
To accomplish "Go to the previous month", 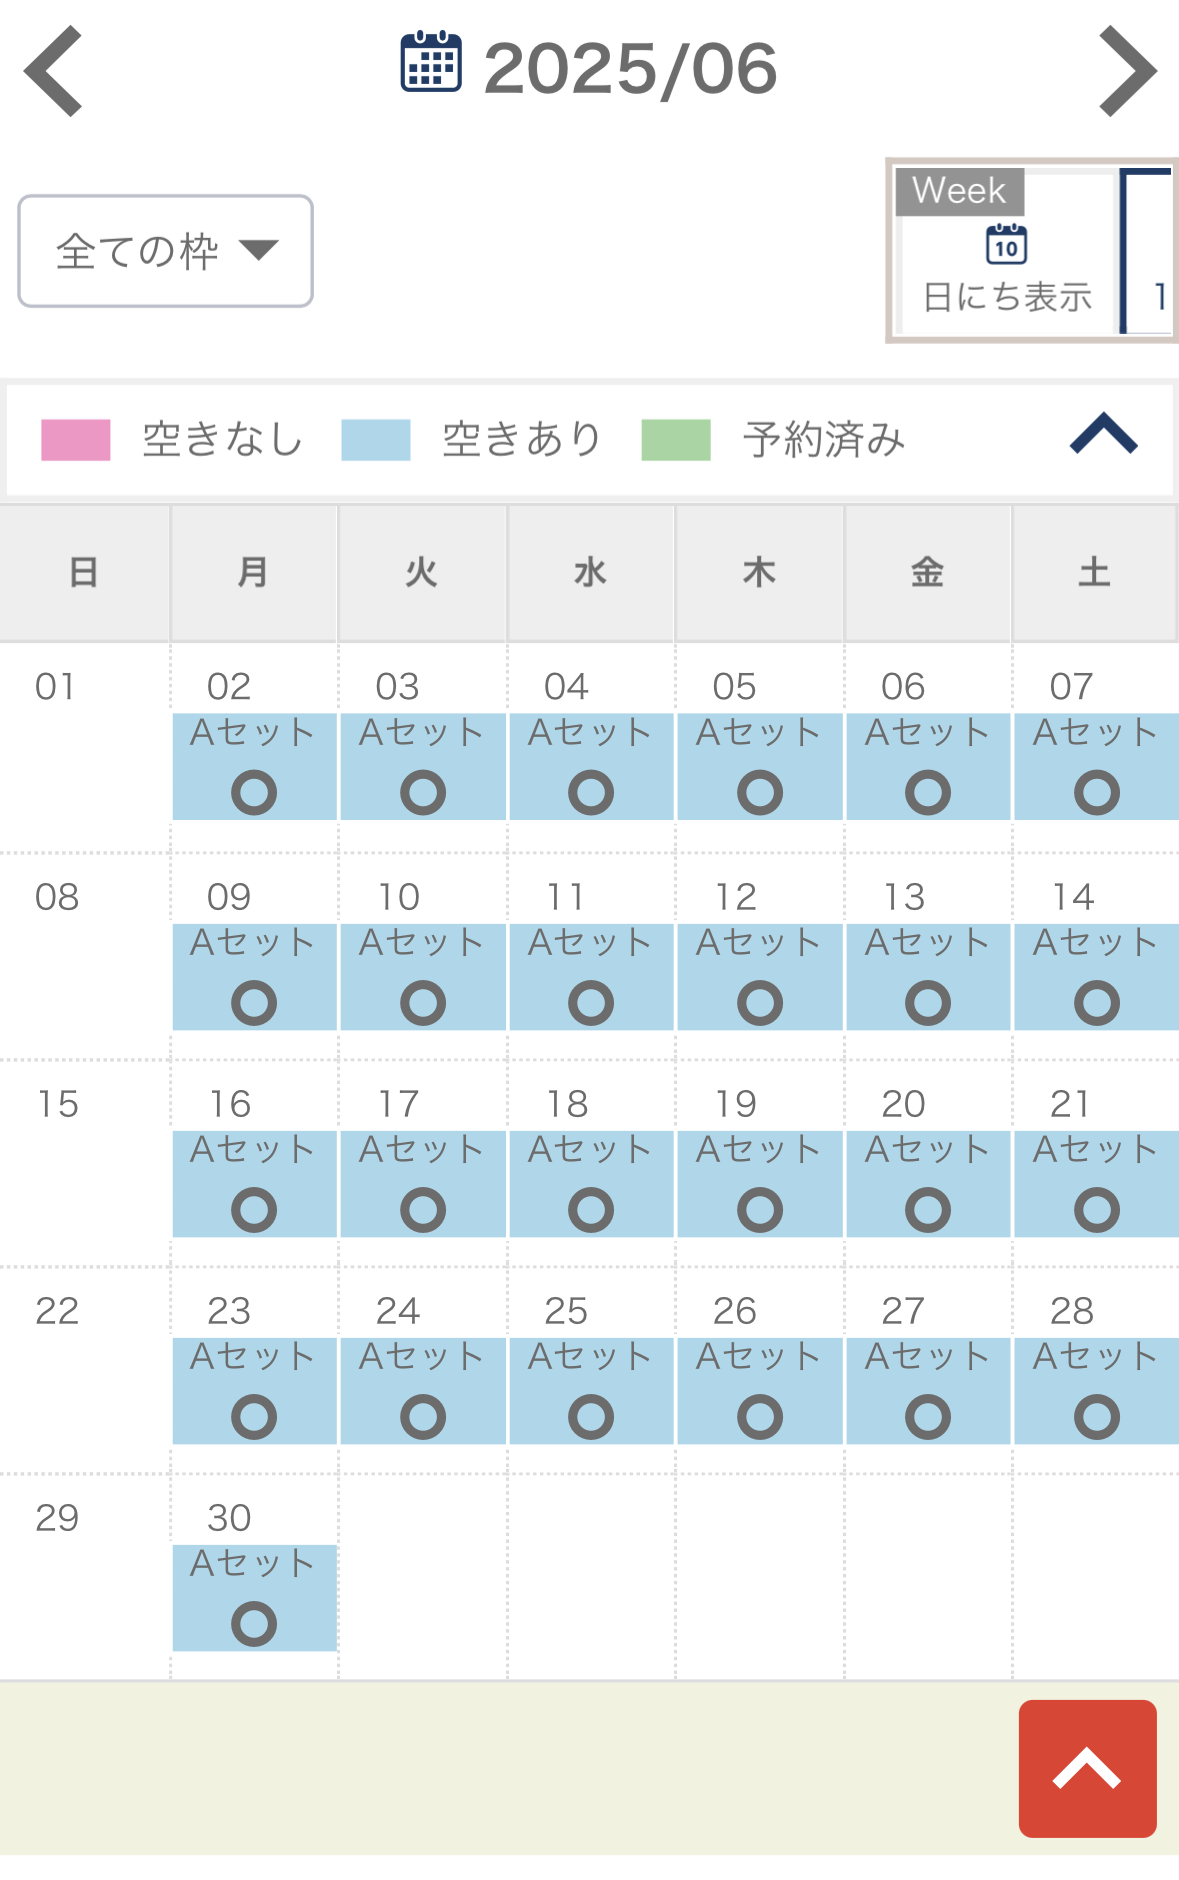I will pos(54,71).
